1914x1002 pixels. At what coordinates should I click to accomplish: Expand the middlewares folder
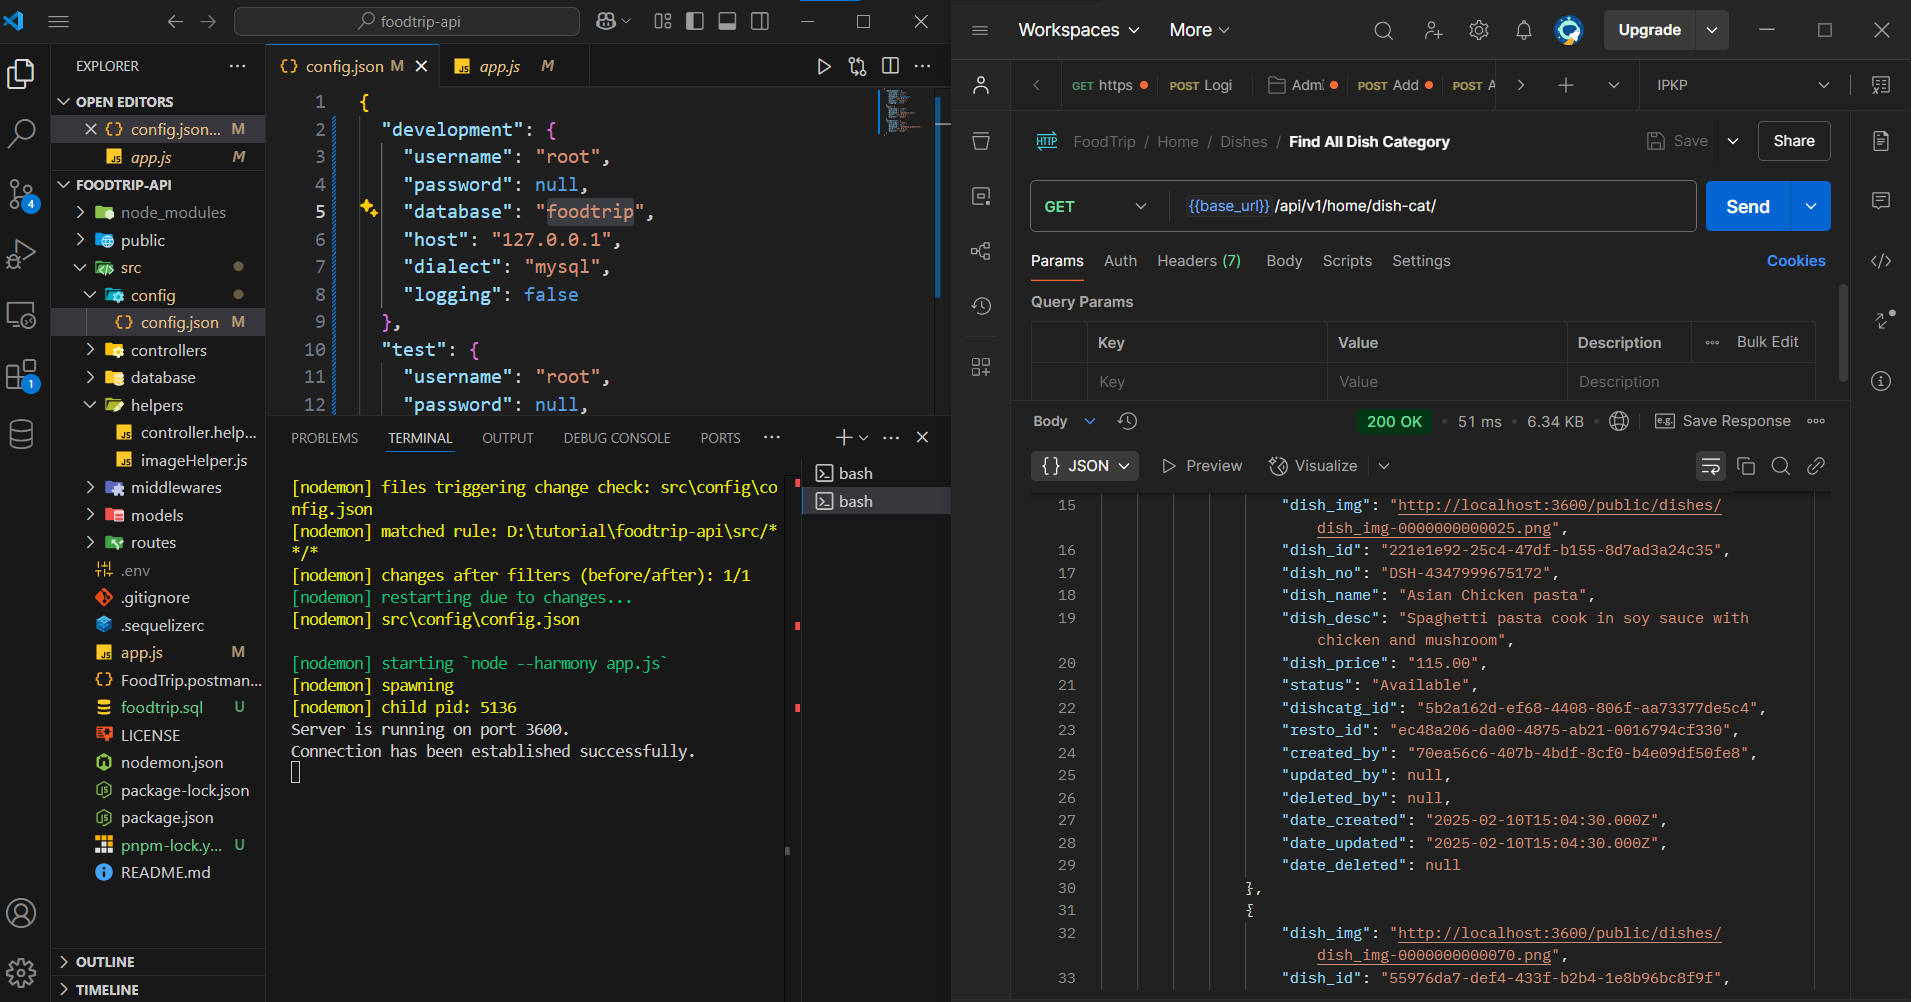pos(158,487)
